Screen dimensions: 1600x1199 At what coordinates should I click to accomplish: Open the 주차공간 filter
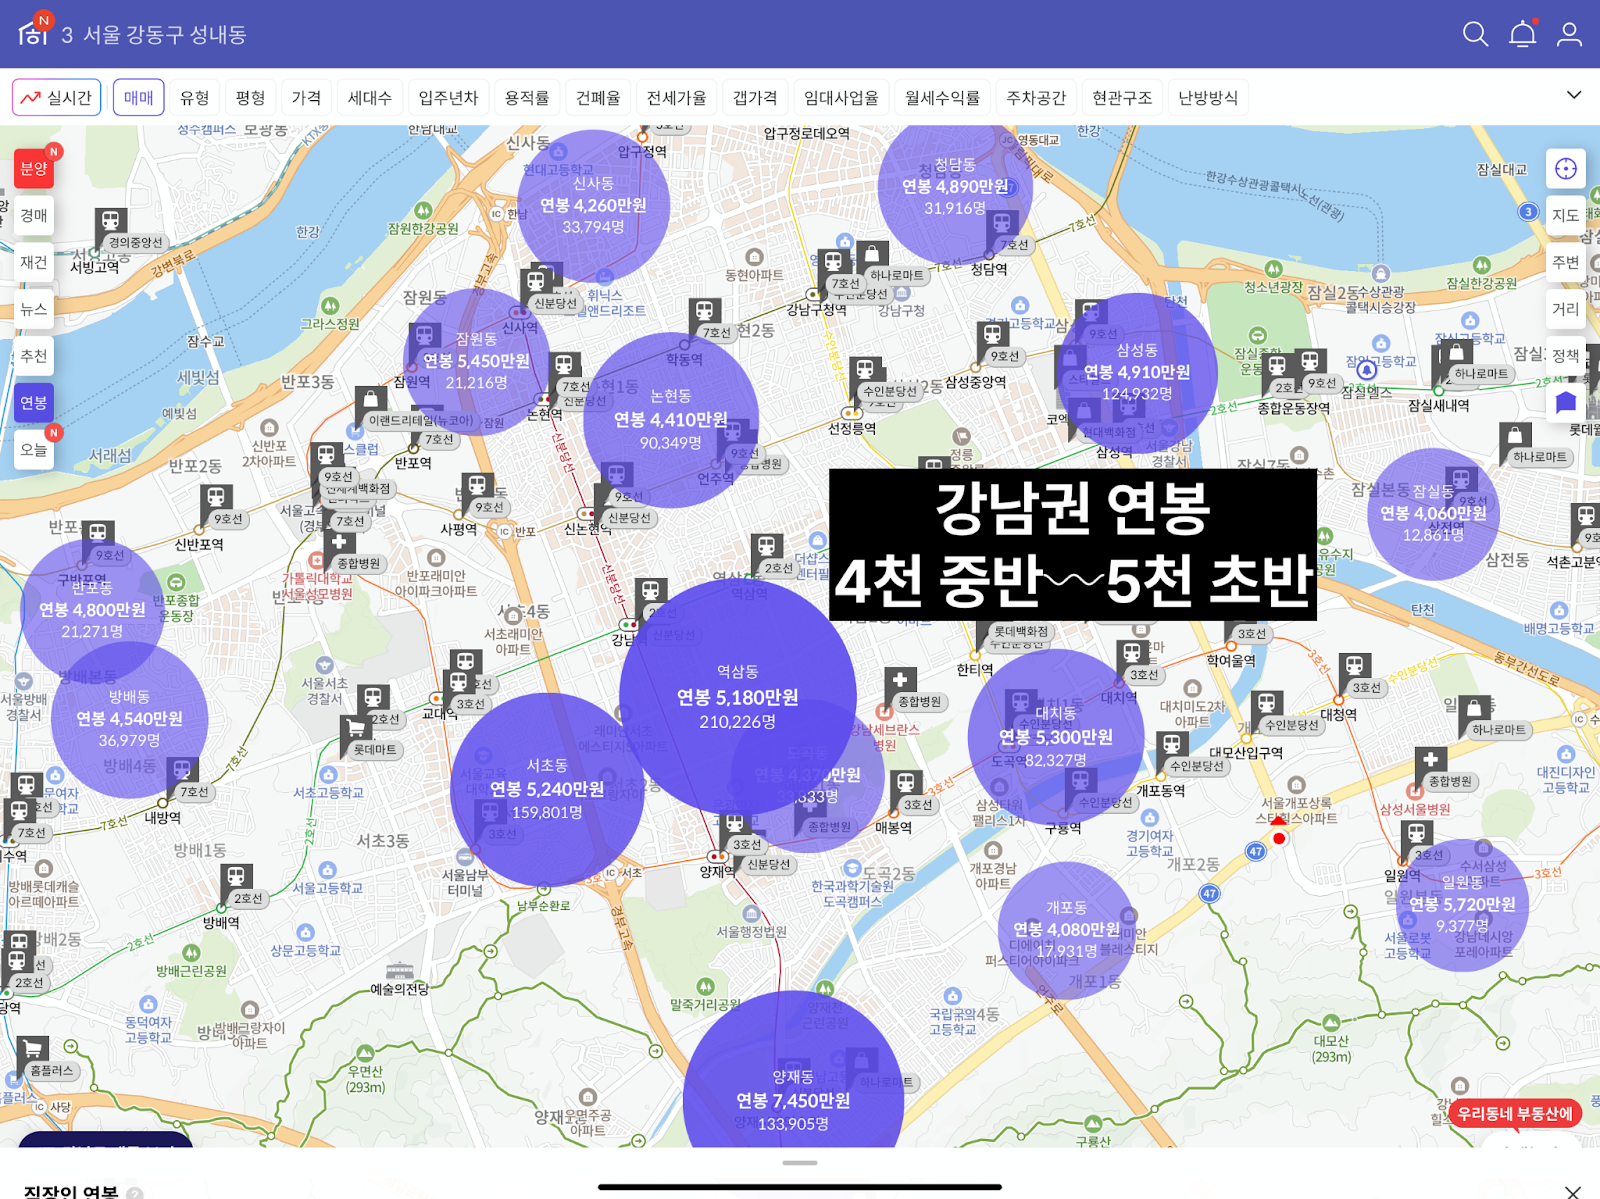pos(1036,97)
